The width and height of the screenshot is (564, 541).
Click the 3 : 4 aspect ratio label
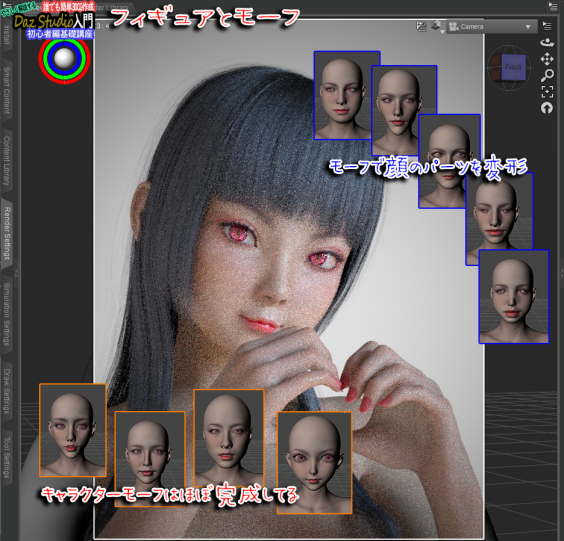(x=103, y=26)
